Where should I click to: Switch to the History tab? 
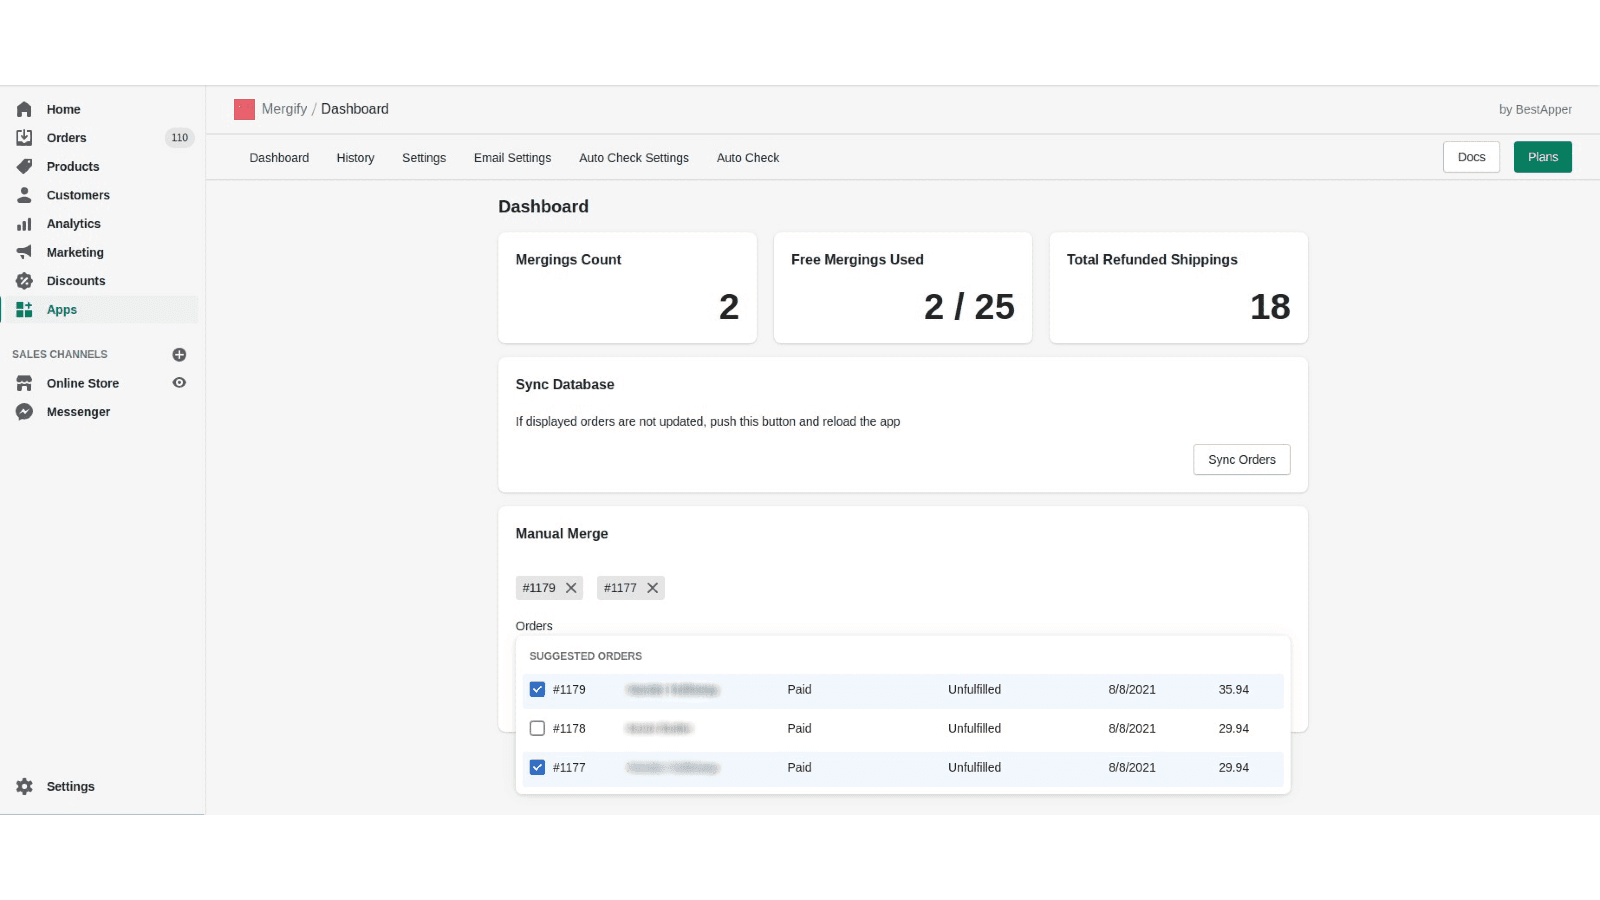355,157
